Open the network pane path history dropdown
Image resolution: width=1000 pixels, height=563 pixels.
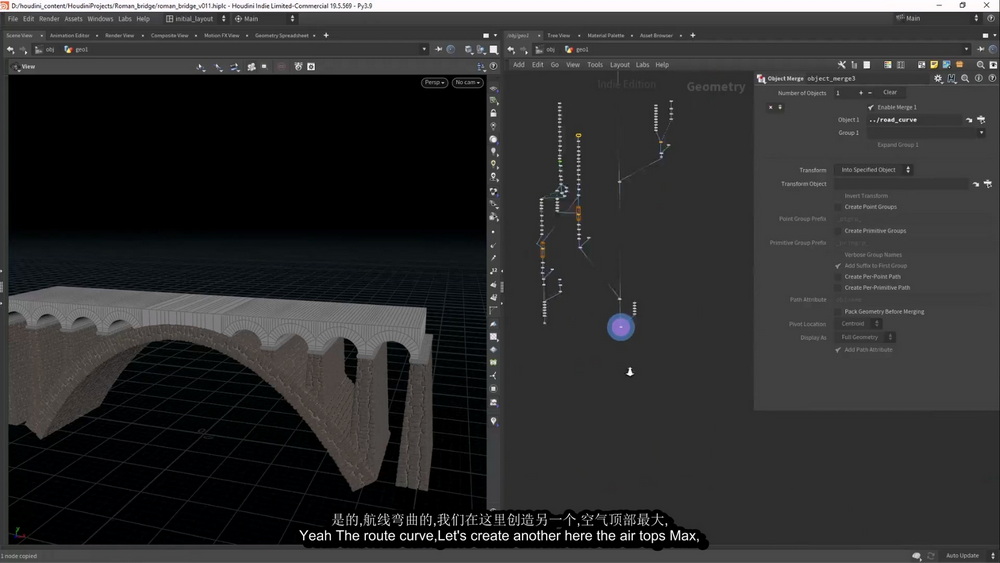966,49
